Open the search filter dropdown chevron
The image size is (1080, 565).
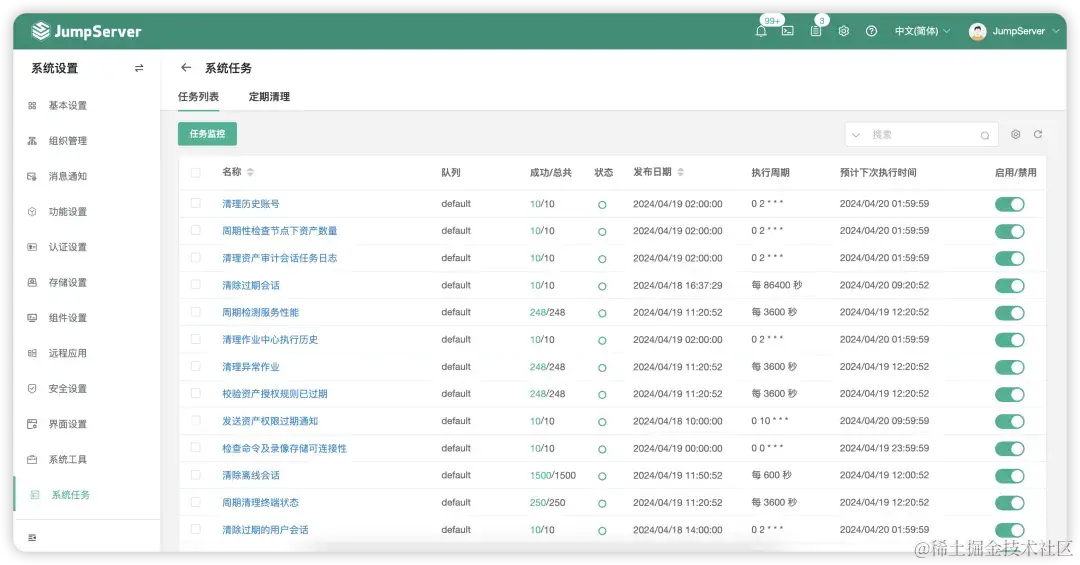(855, 135)
